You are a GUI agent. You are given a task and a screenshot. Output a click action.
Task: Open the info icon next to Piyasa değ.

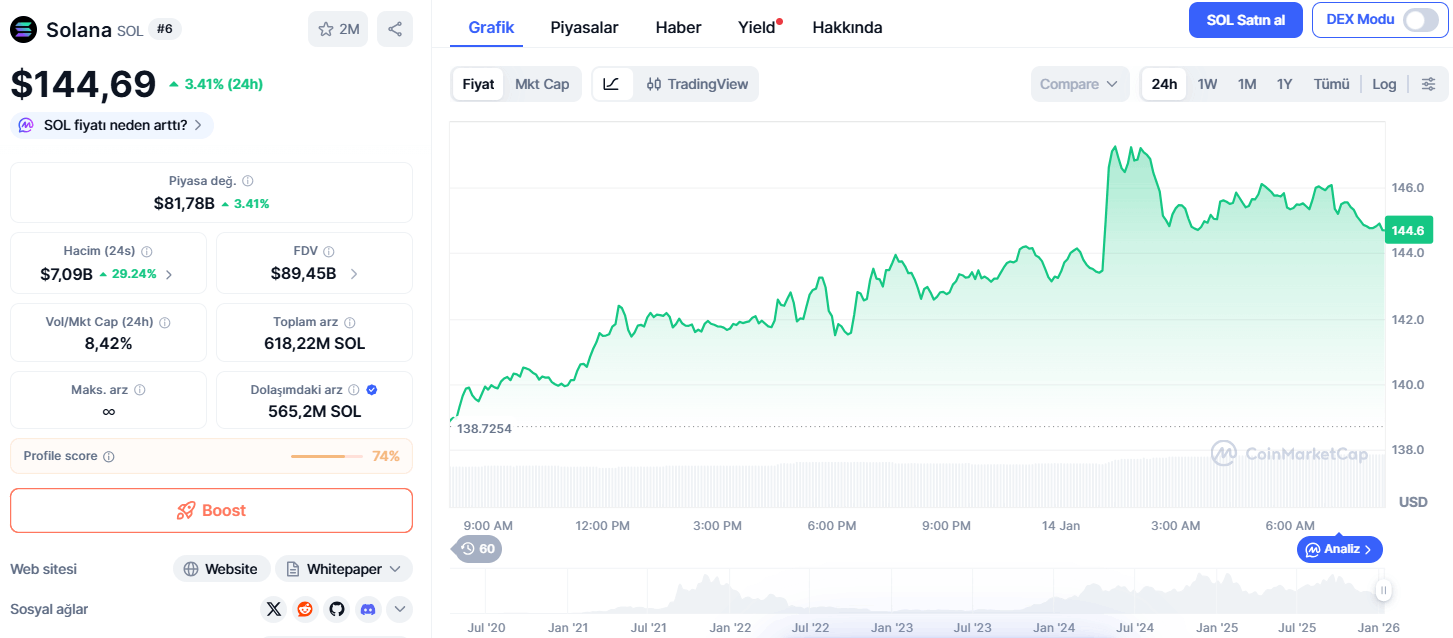pyautogui.click(x=248, y=181)
